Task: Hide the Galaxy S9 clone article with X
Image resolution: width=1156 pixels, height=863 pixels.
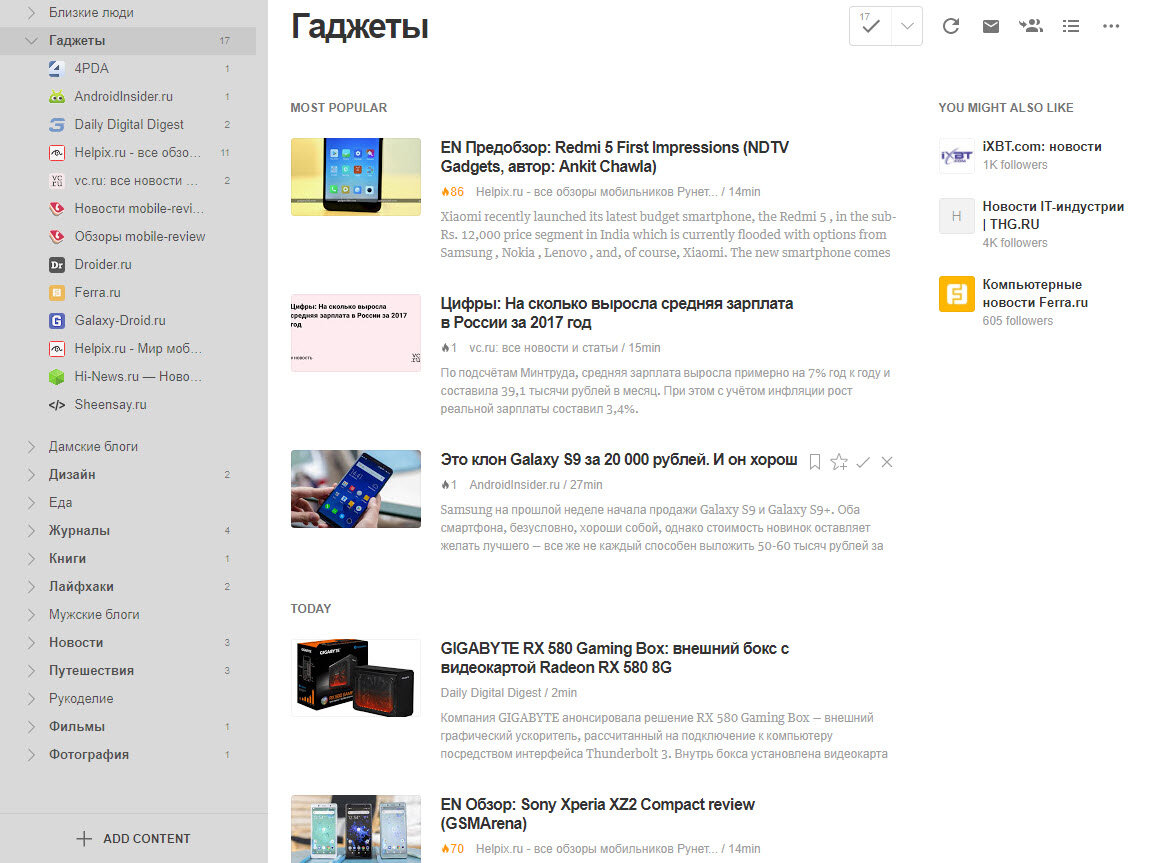Action: tap(887, 462)
